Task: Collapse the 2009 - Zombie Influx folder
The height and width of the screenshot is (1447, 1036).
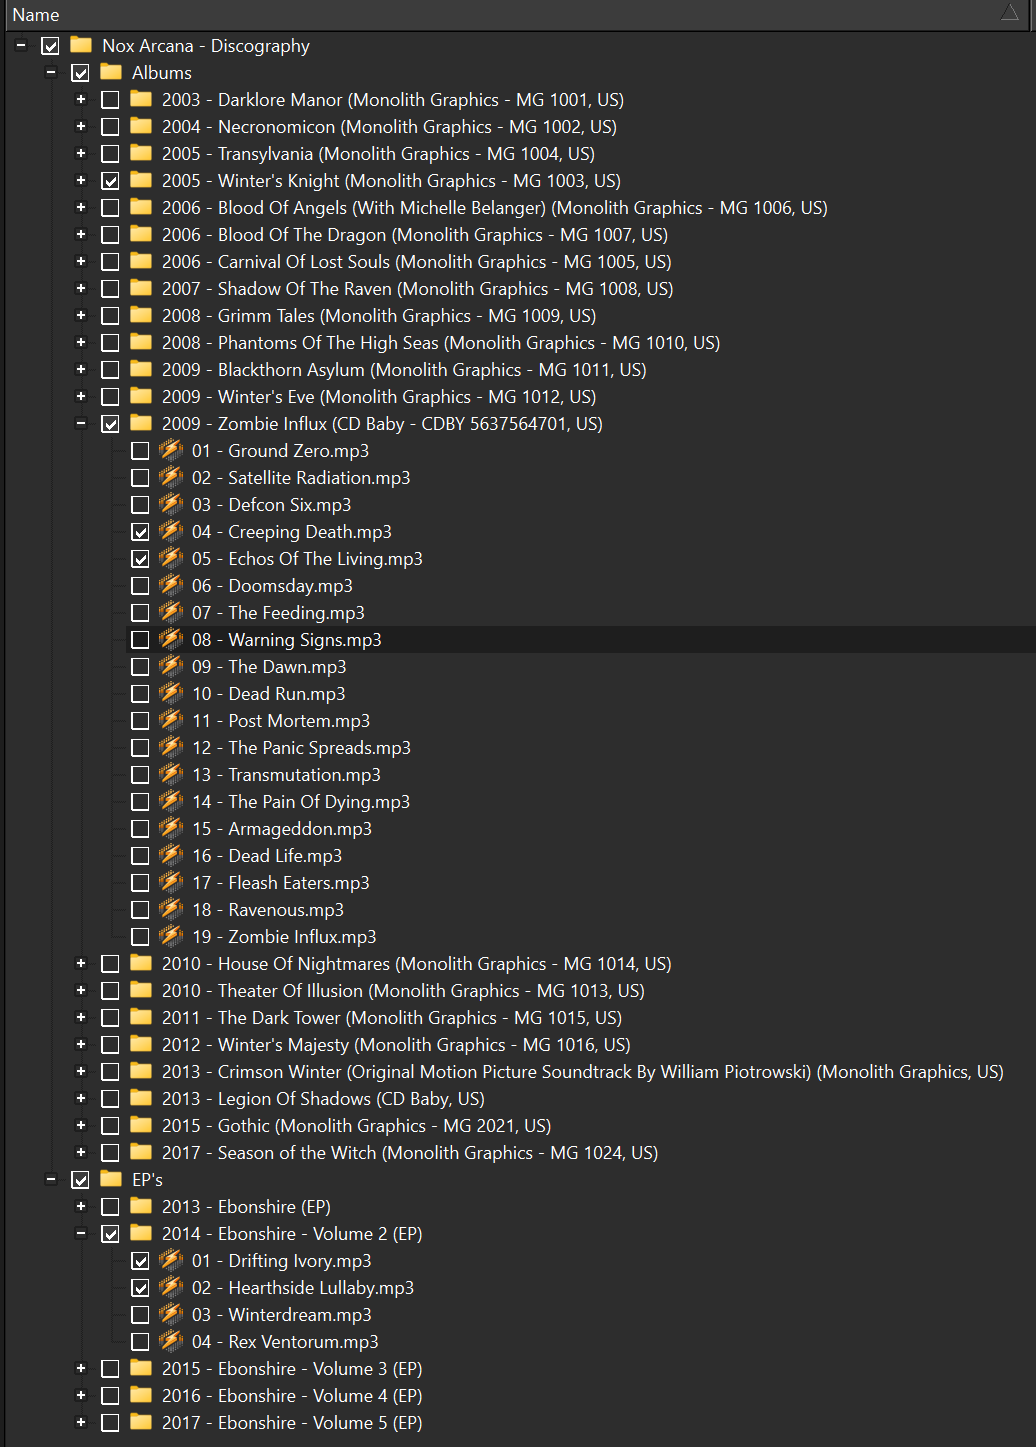Action: point(81,423)
